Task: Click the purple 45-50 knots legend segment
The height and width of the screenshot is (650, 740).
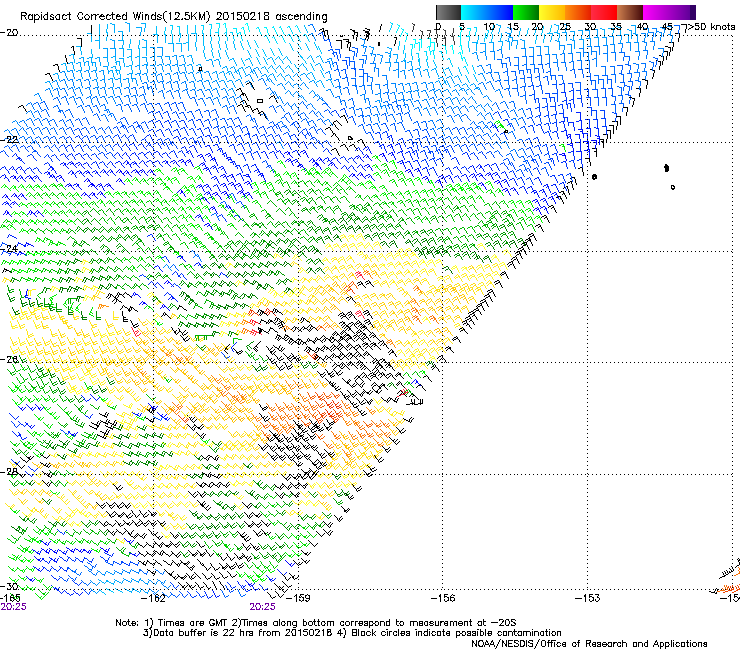Action: pos(682,12)
